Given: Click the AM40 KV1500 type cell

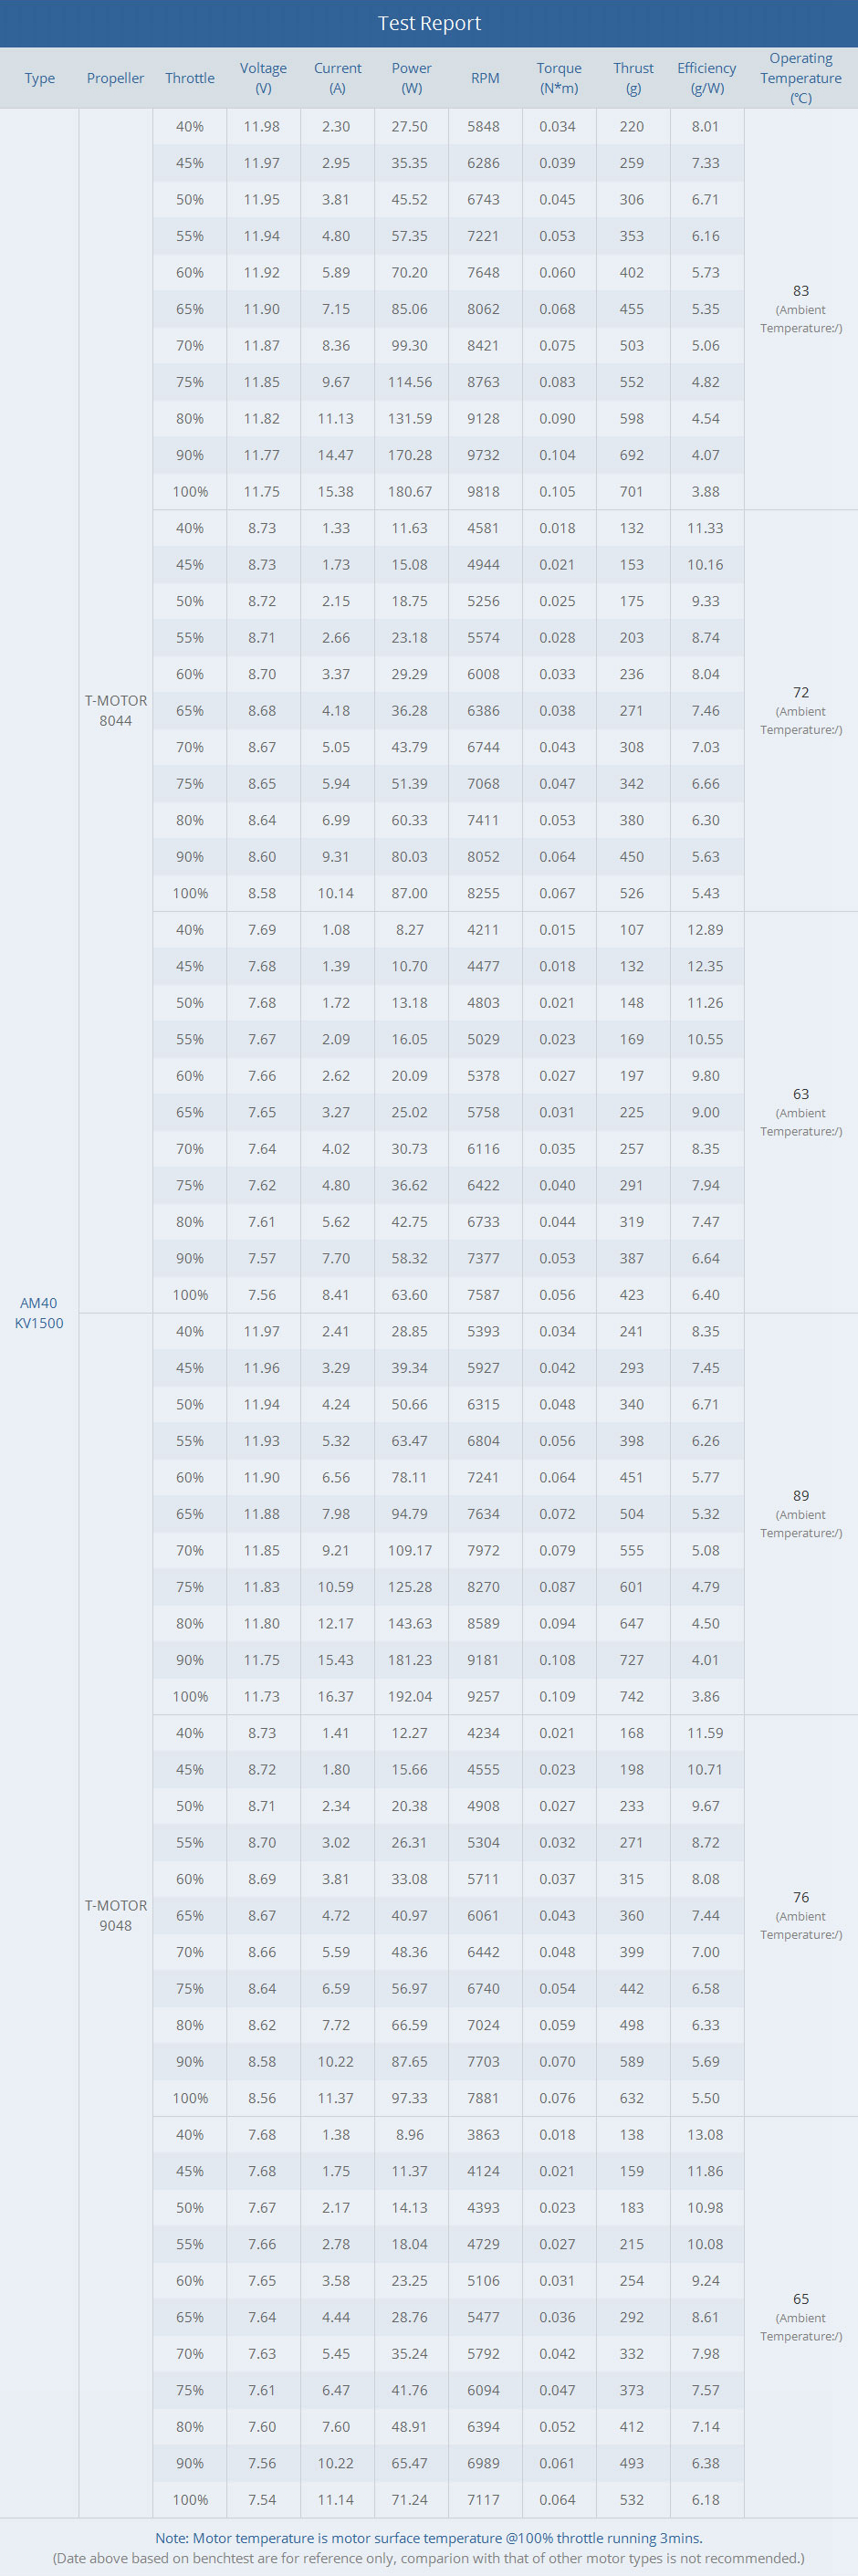Looking at the screenshot, I should [39, 1312].
